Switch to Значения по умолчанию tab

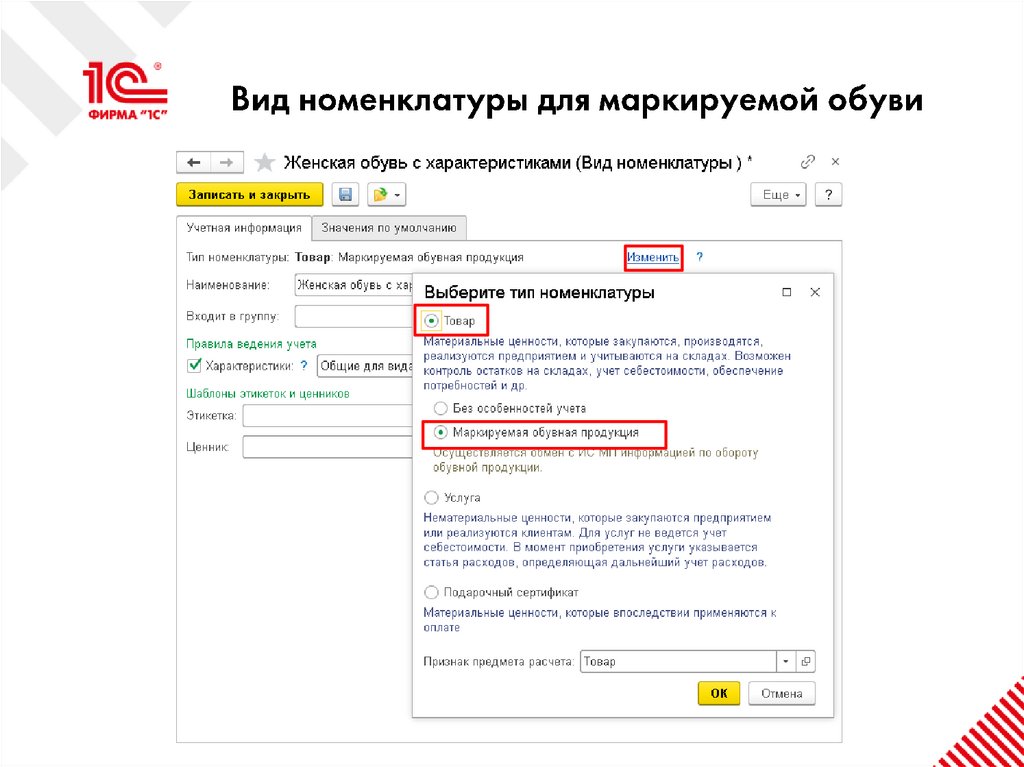[x=389, y=228]
